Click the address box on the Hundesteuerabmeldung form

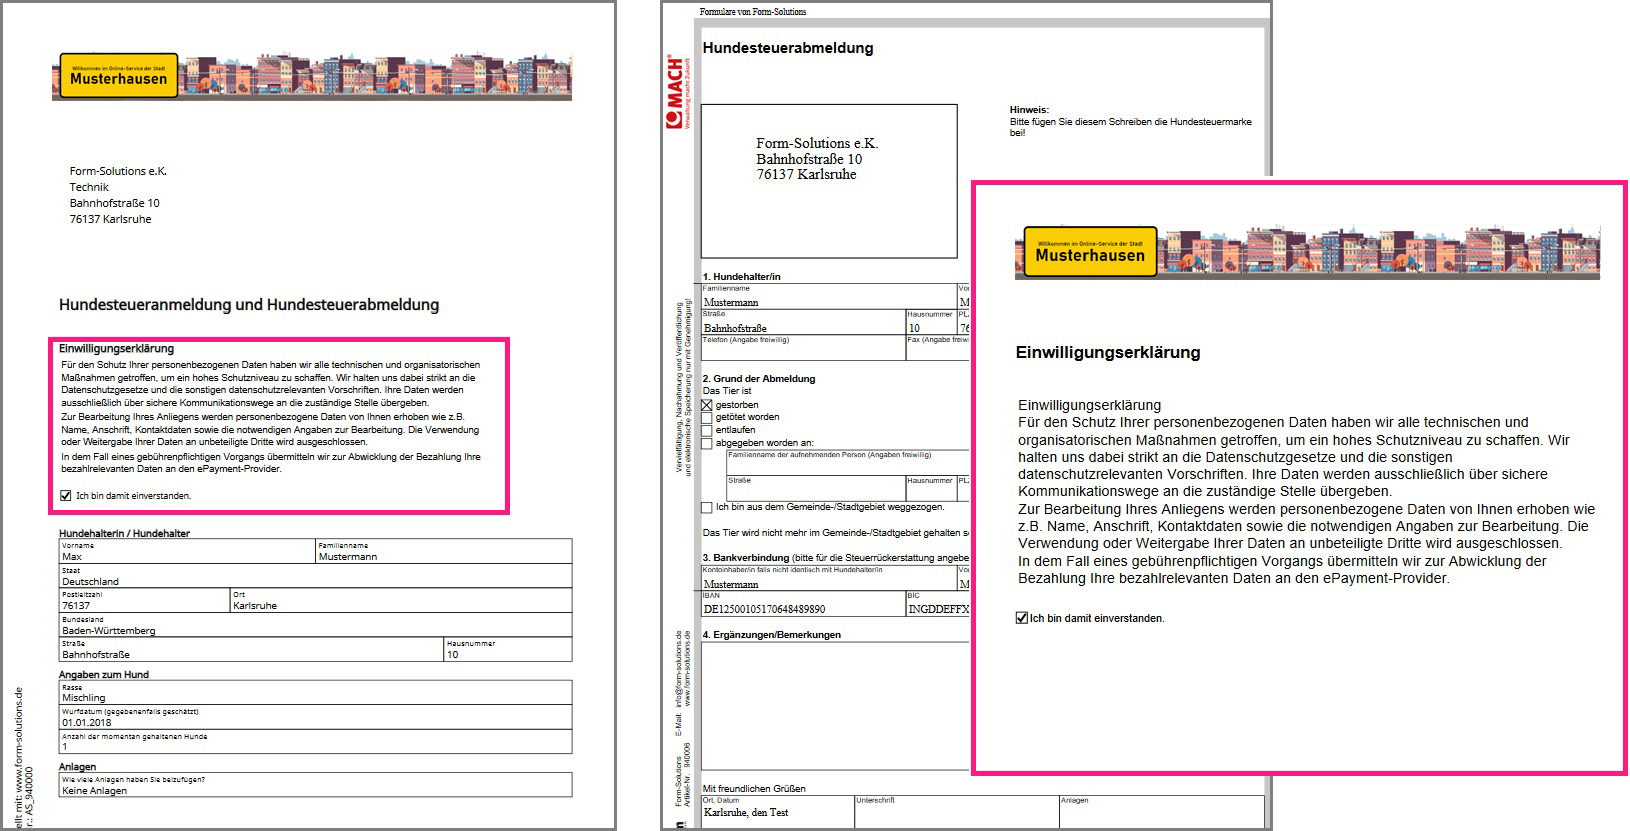pos(829,181)
